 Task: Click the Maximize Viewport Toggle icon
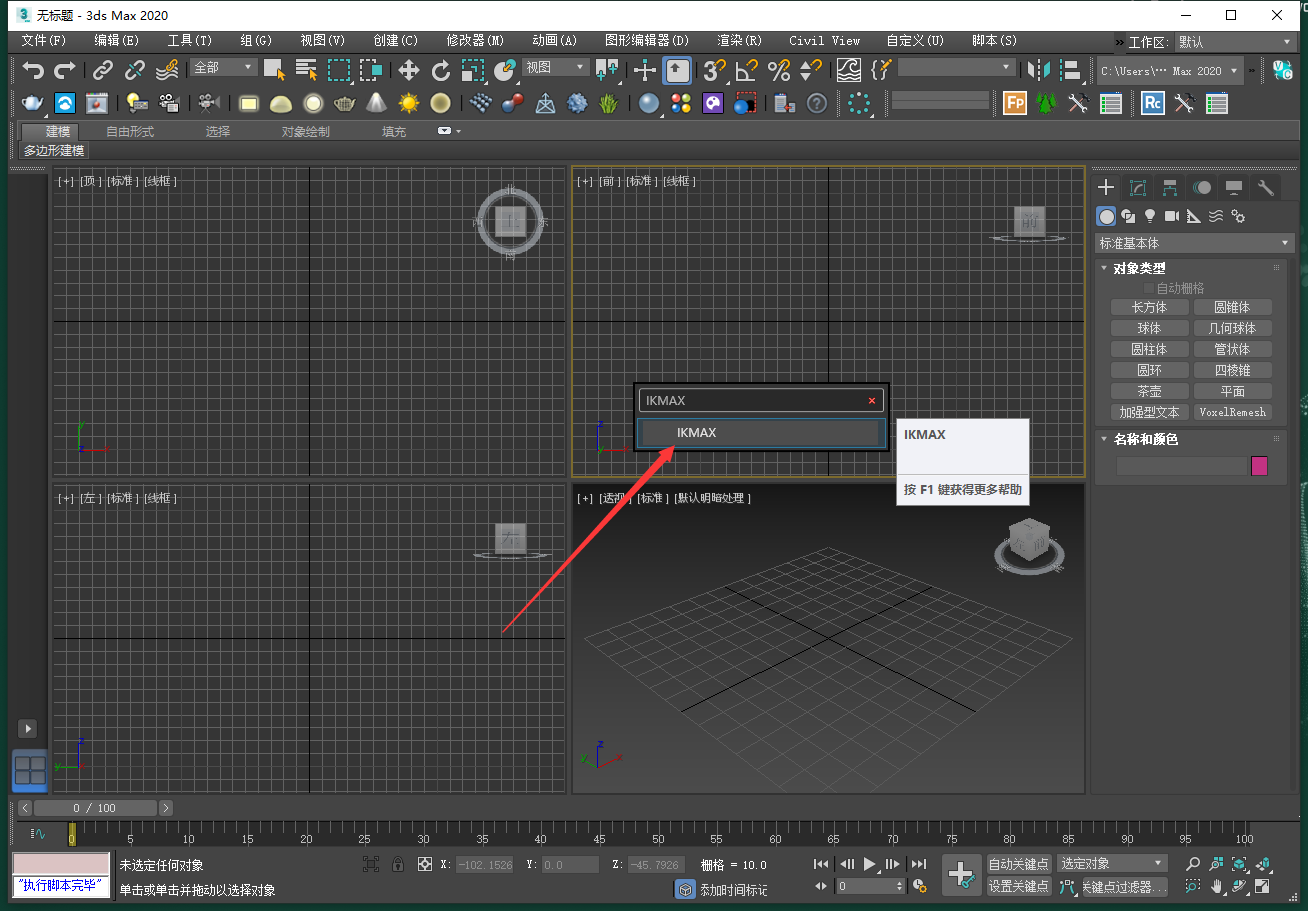pyautogui.click(x=1263, y=886)
